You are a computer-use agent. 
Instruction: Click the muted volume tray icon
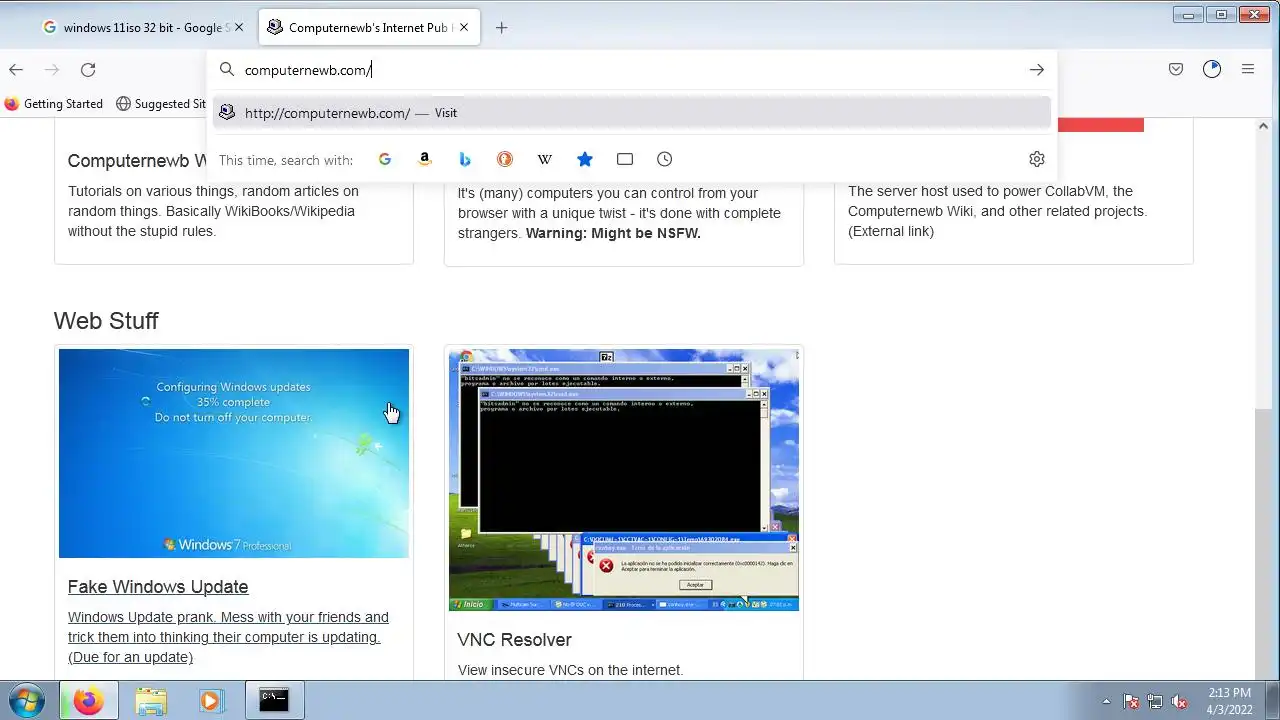click(x=1179, y=701)
